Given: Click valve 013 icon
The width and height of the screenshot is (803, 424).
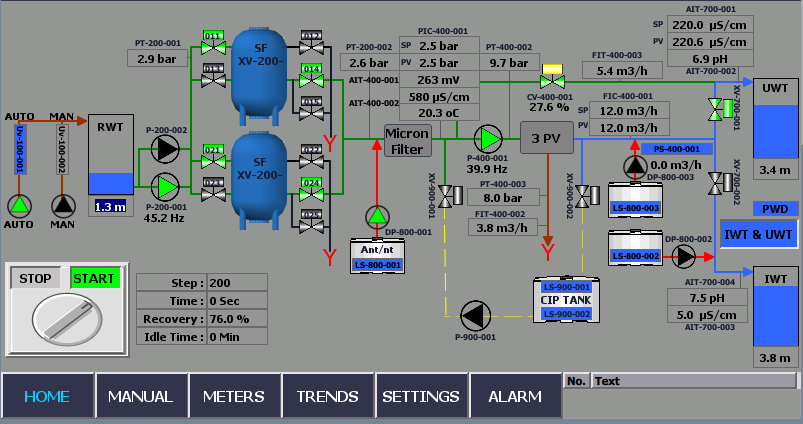Looking at the screenshot, I should (213, 76).
